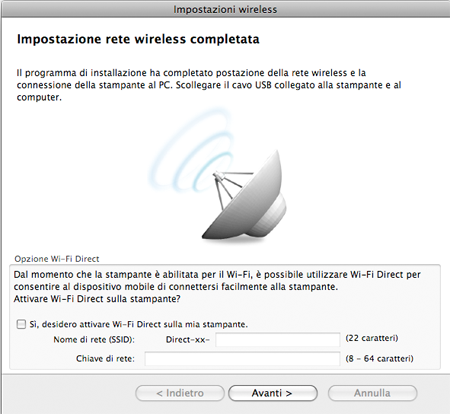The image size is (450, 414).
Task: Click the blue wireless signal waves graphic
Action: 192,149
